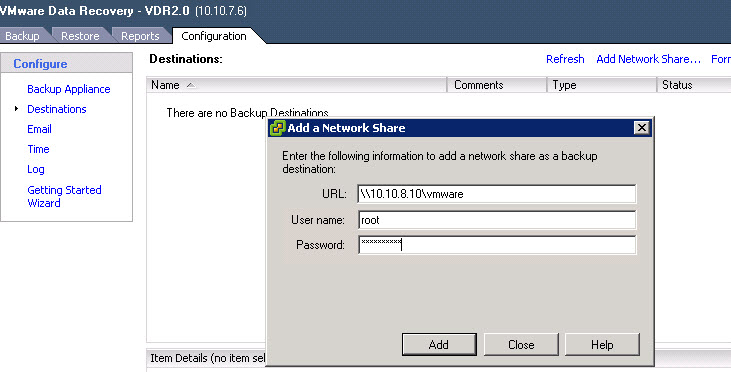Click the Destinations heading text
The height and width of the screenshot is (372, 731).
pyautogui.click(x=186, y=59)
